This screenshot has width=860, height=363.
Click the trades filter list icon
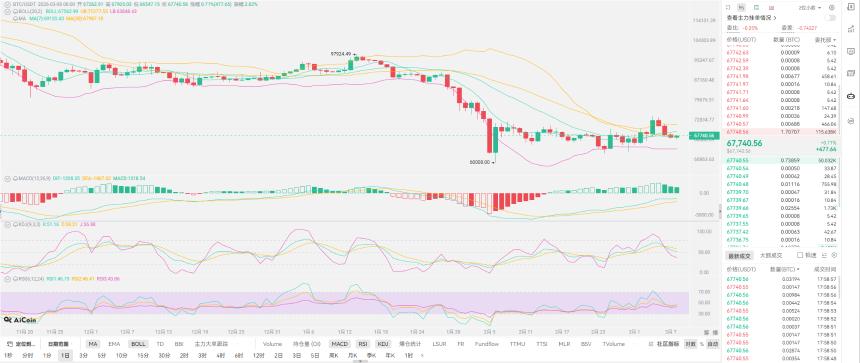click(x=824, y=256)
